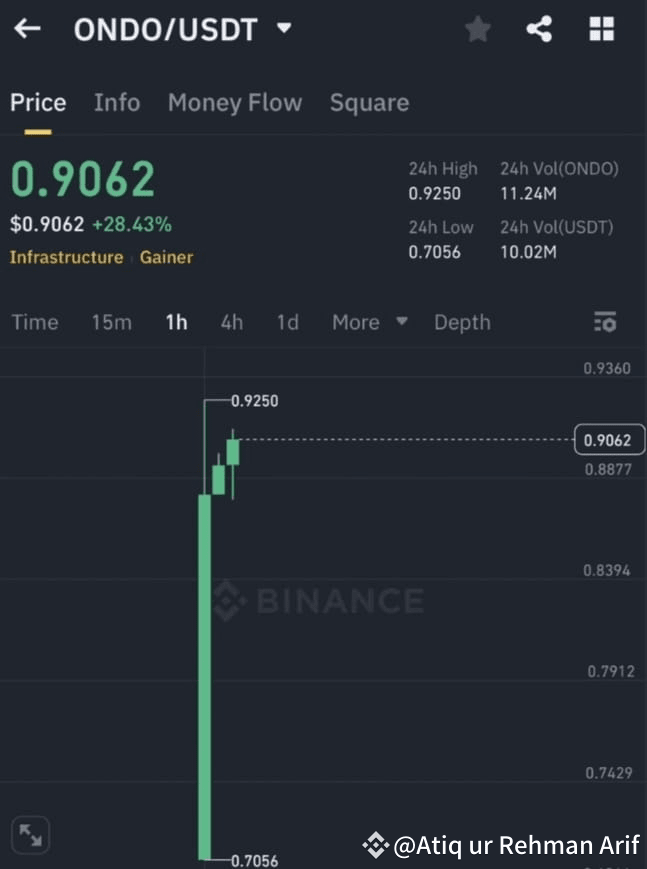
Task: Tap the back arrow icon
Action: pyautogui.click(x=27, y=28)
